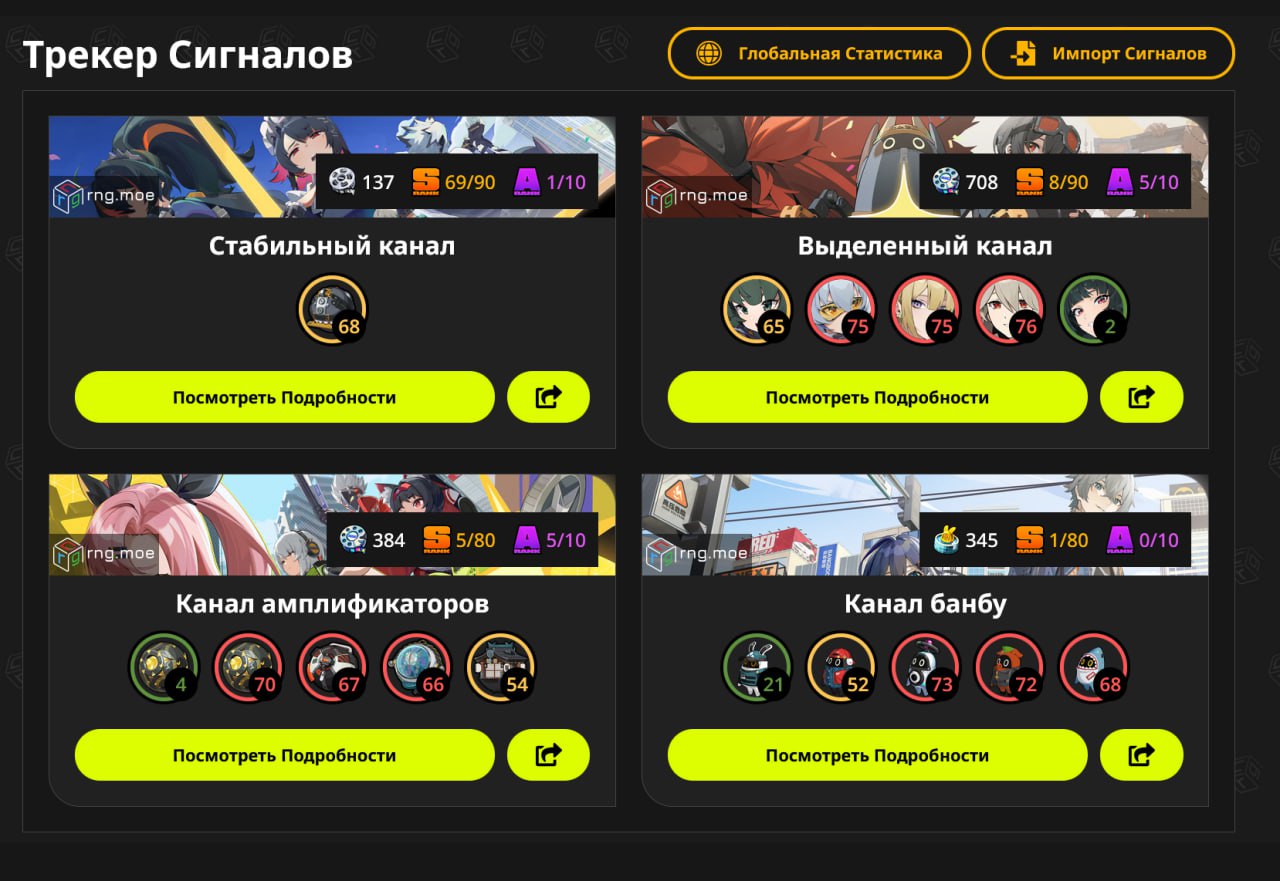The width and height of the screenshot is (1280, 881).
Task: Select the bangboo icon with pity 21
Action: [x=757, y=668]
